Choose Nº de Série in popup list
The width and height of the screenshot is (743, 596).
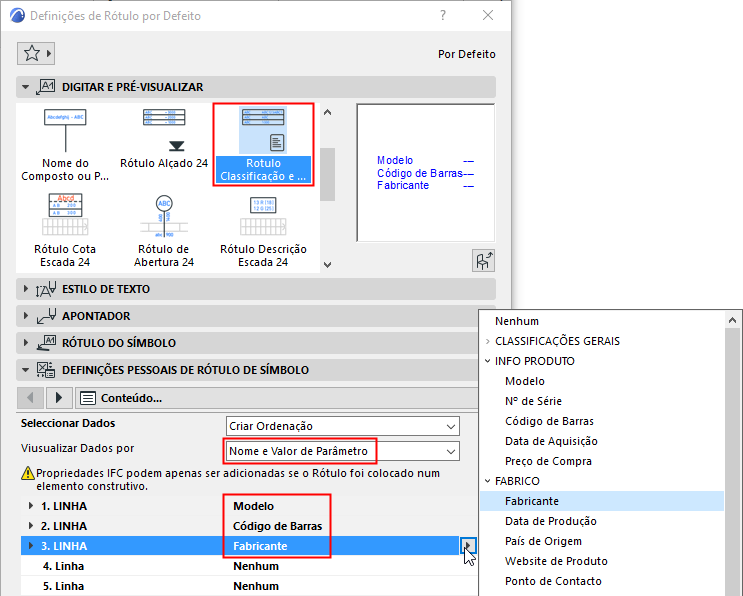point(534,401)
